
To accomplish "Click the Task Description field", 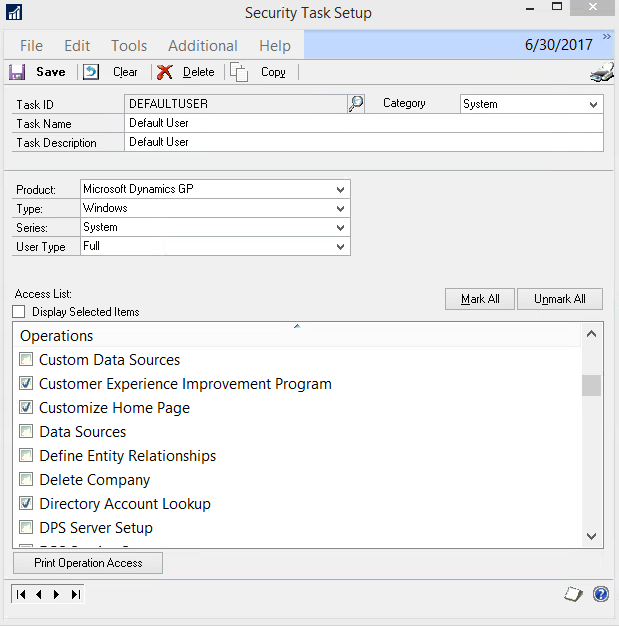I will click(364, 142).
